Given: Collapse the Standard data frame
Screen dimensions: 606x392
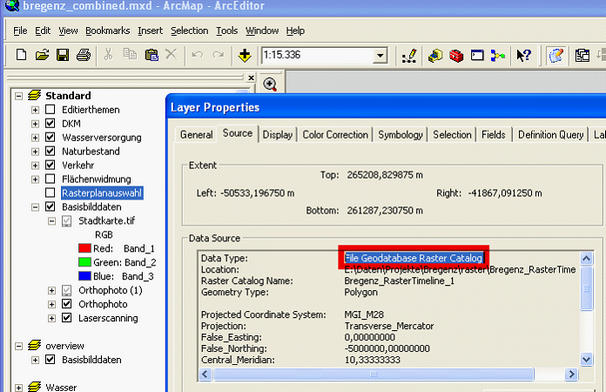Looking at the screenshot, I should 19,95.
